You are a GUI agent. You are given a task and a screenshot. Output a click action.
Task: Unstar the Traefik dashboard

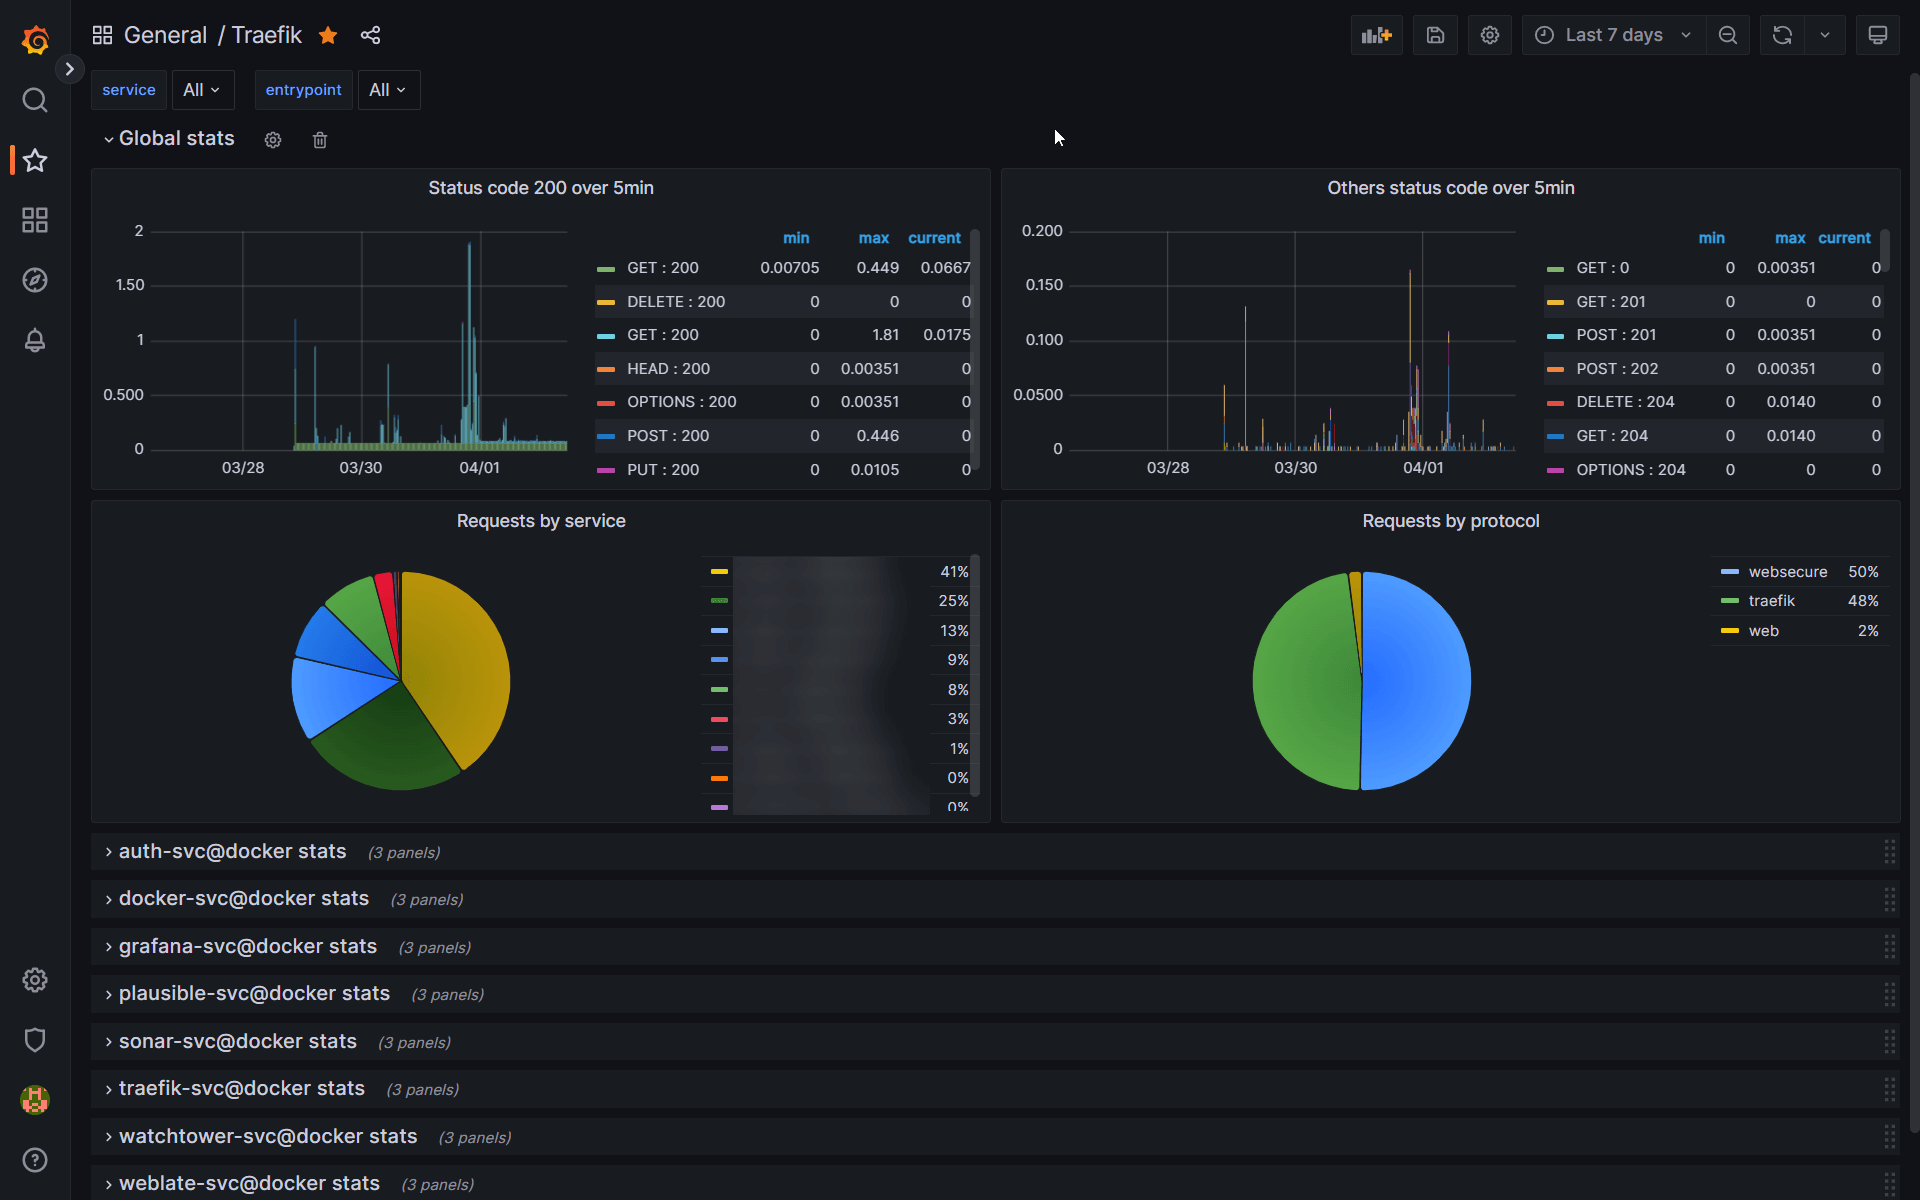coord(328,34)
